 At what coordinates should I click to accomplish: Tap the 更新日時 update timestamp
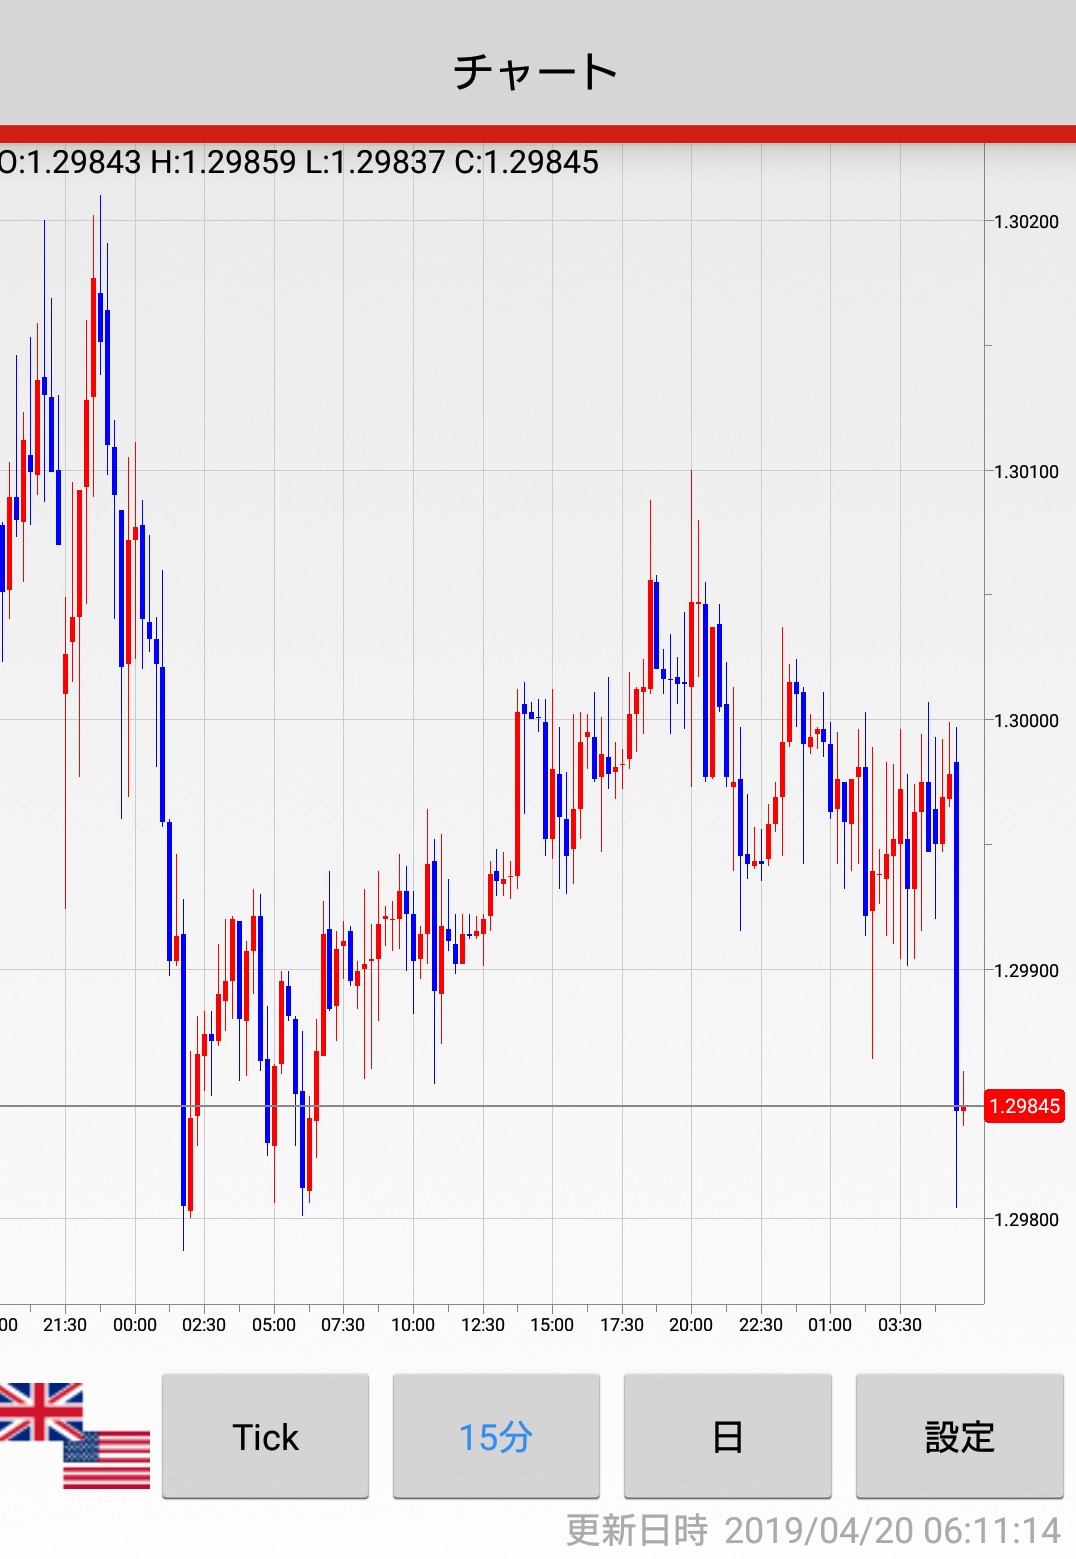point(812,1530)
